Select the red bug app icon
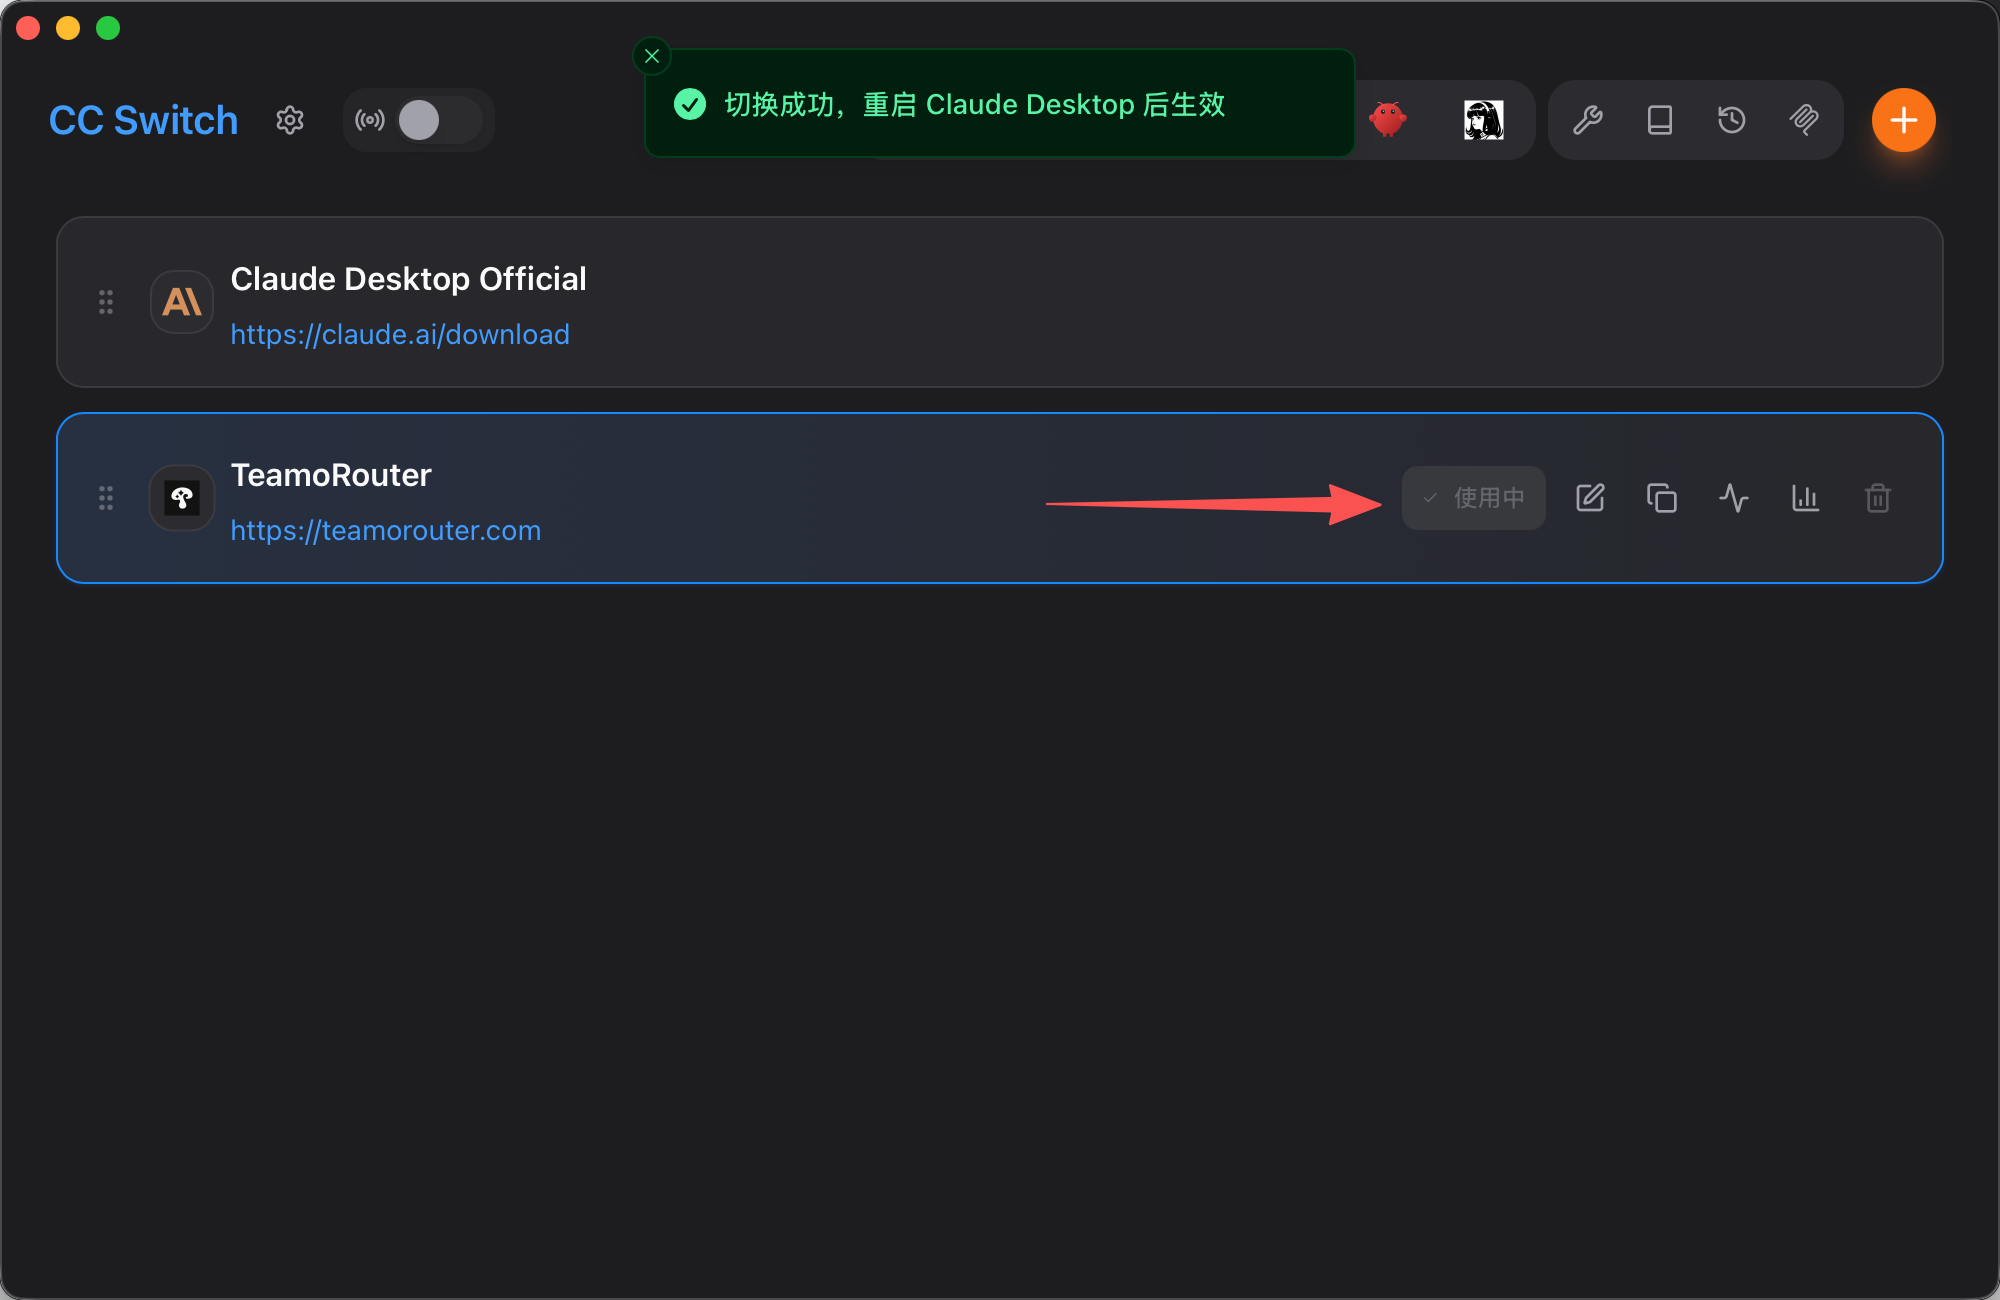This screenshot has width=2000, height=1300. point(1388,120)
